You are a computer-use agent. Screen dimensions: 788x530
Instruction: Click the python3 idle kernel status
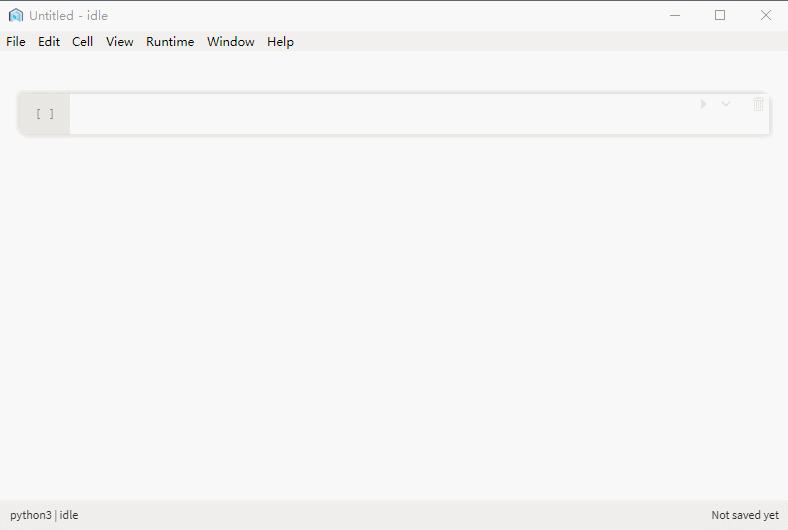pos(44,515)
